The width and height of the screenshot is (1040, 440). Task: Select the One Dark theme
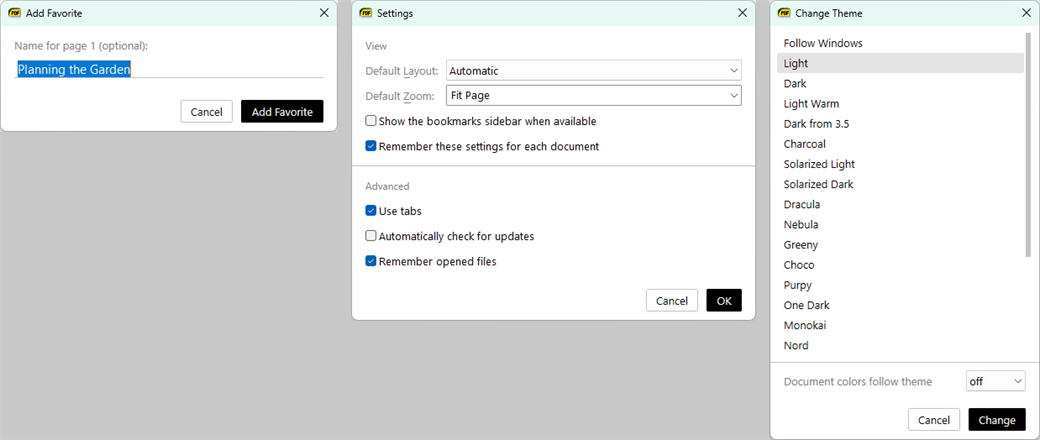[900, 305]
